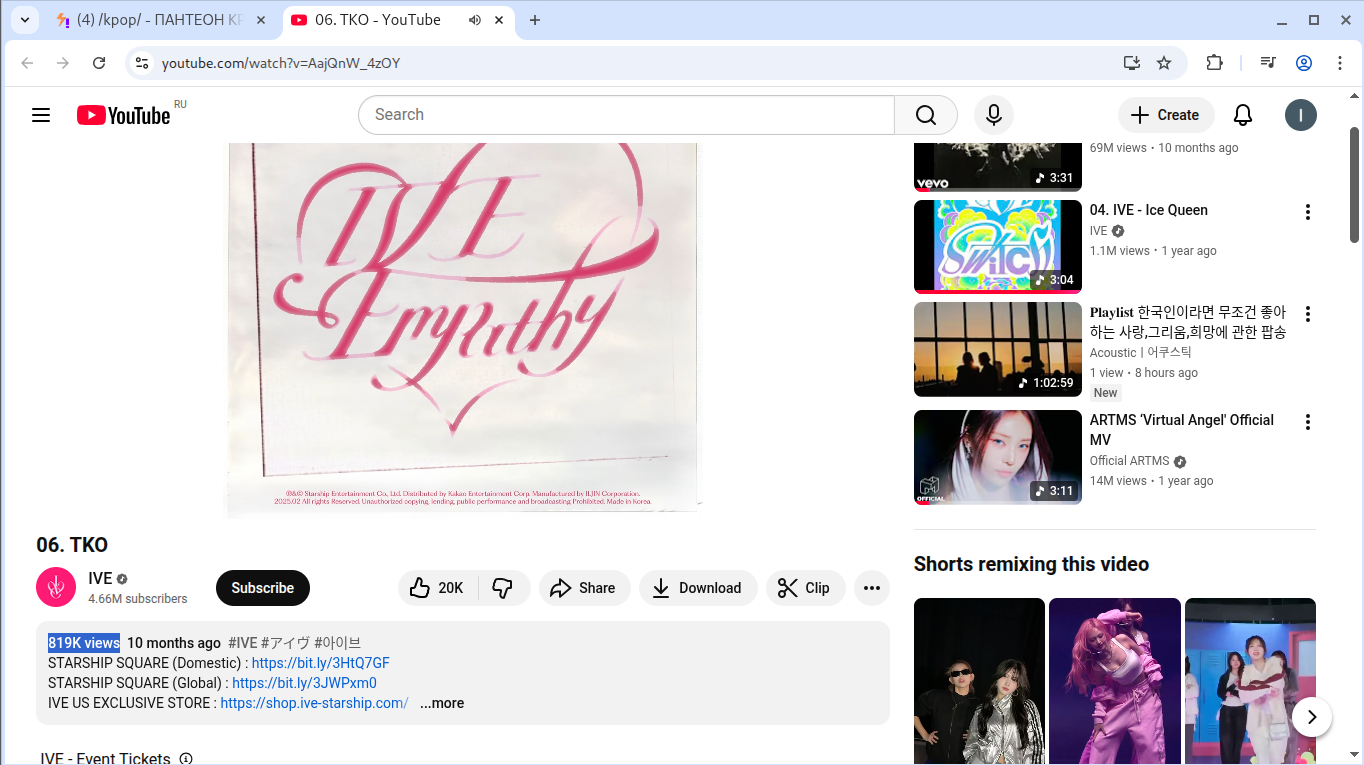This screenshot has width=1364, height=765.
Task: Play the Playlist sunset thumbnail video
Action: (998, 349)
